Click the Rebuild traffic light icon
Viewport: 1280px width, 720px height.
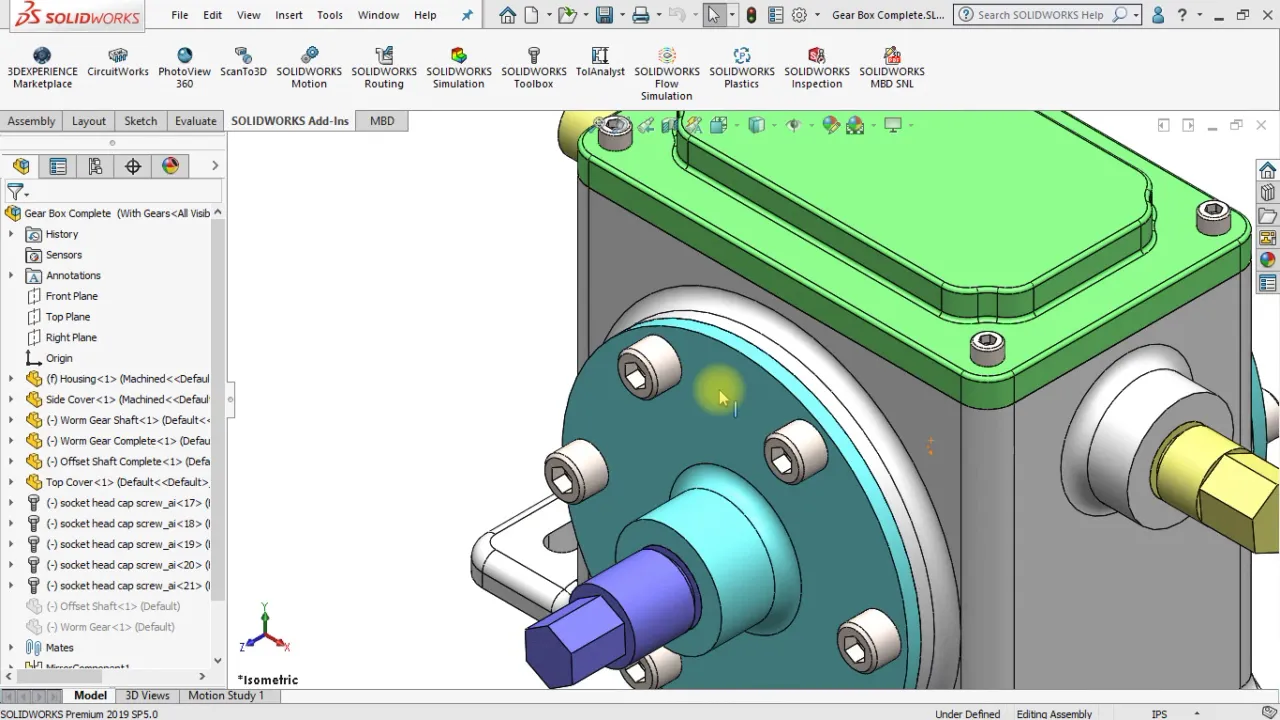751,15
